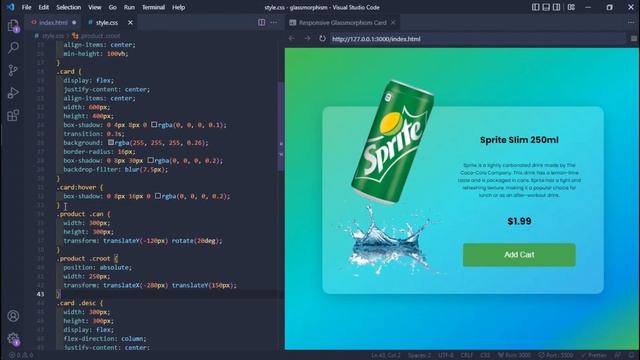Toggle primary side bar layout button
640x360 pixels.
[x=536, y=7]
